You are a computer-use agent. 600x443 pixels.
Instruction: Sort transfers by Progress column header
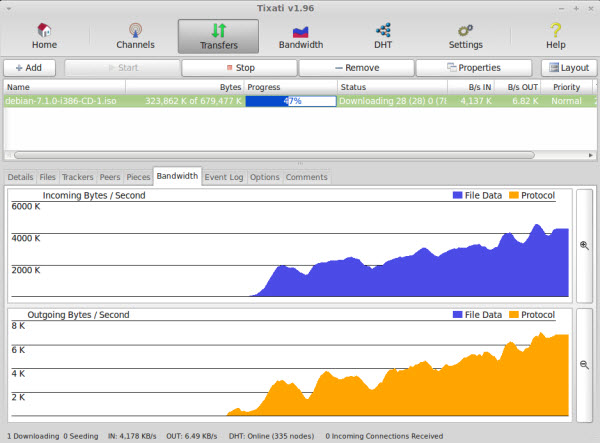click(x=291, y=87)
